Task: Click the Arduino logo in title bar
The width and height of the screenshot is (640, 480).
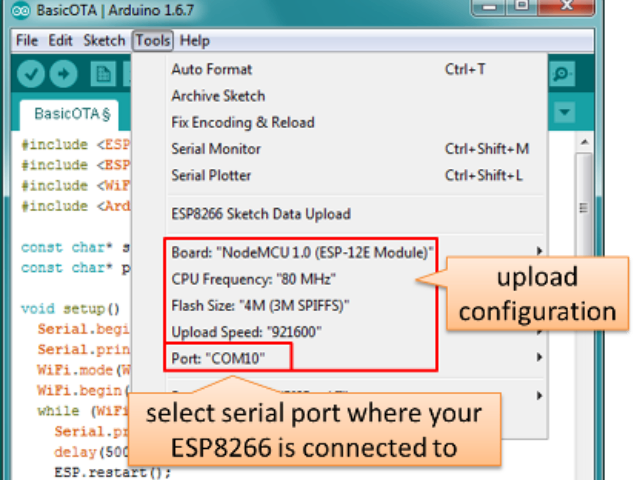Action: (x=20, y=10)
